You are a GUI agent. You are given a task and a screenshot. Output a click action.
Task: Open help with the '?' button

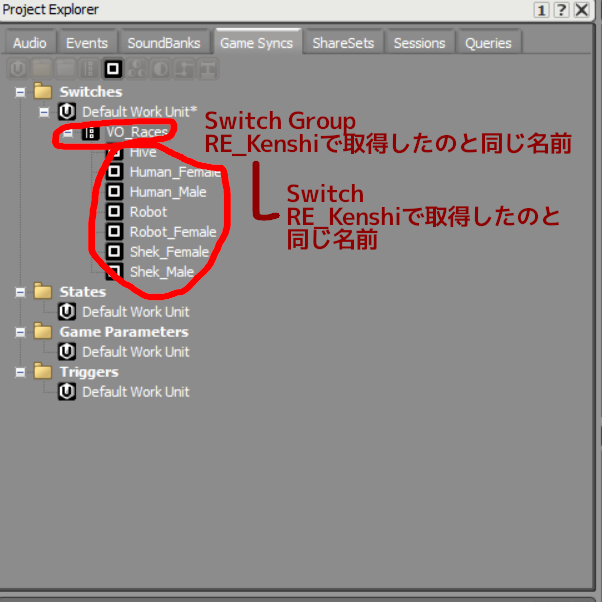click(561, 10)
